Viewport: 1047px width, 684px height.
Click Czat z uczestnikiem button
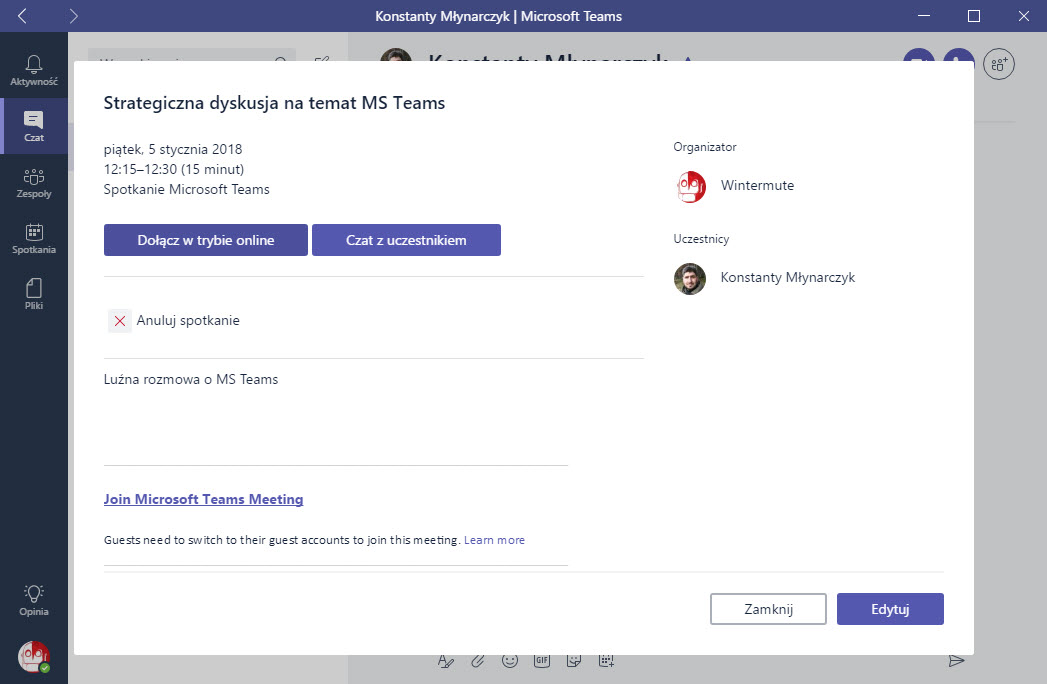click(x=406, y=240)
